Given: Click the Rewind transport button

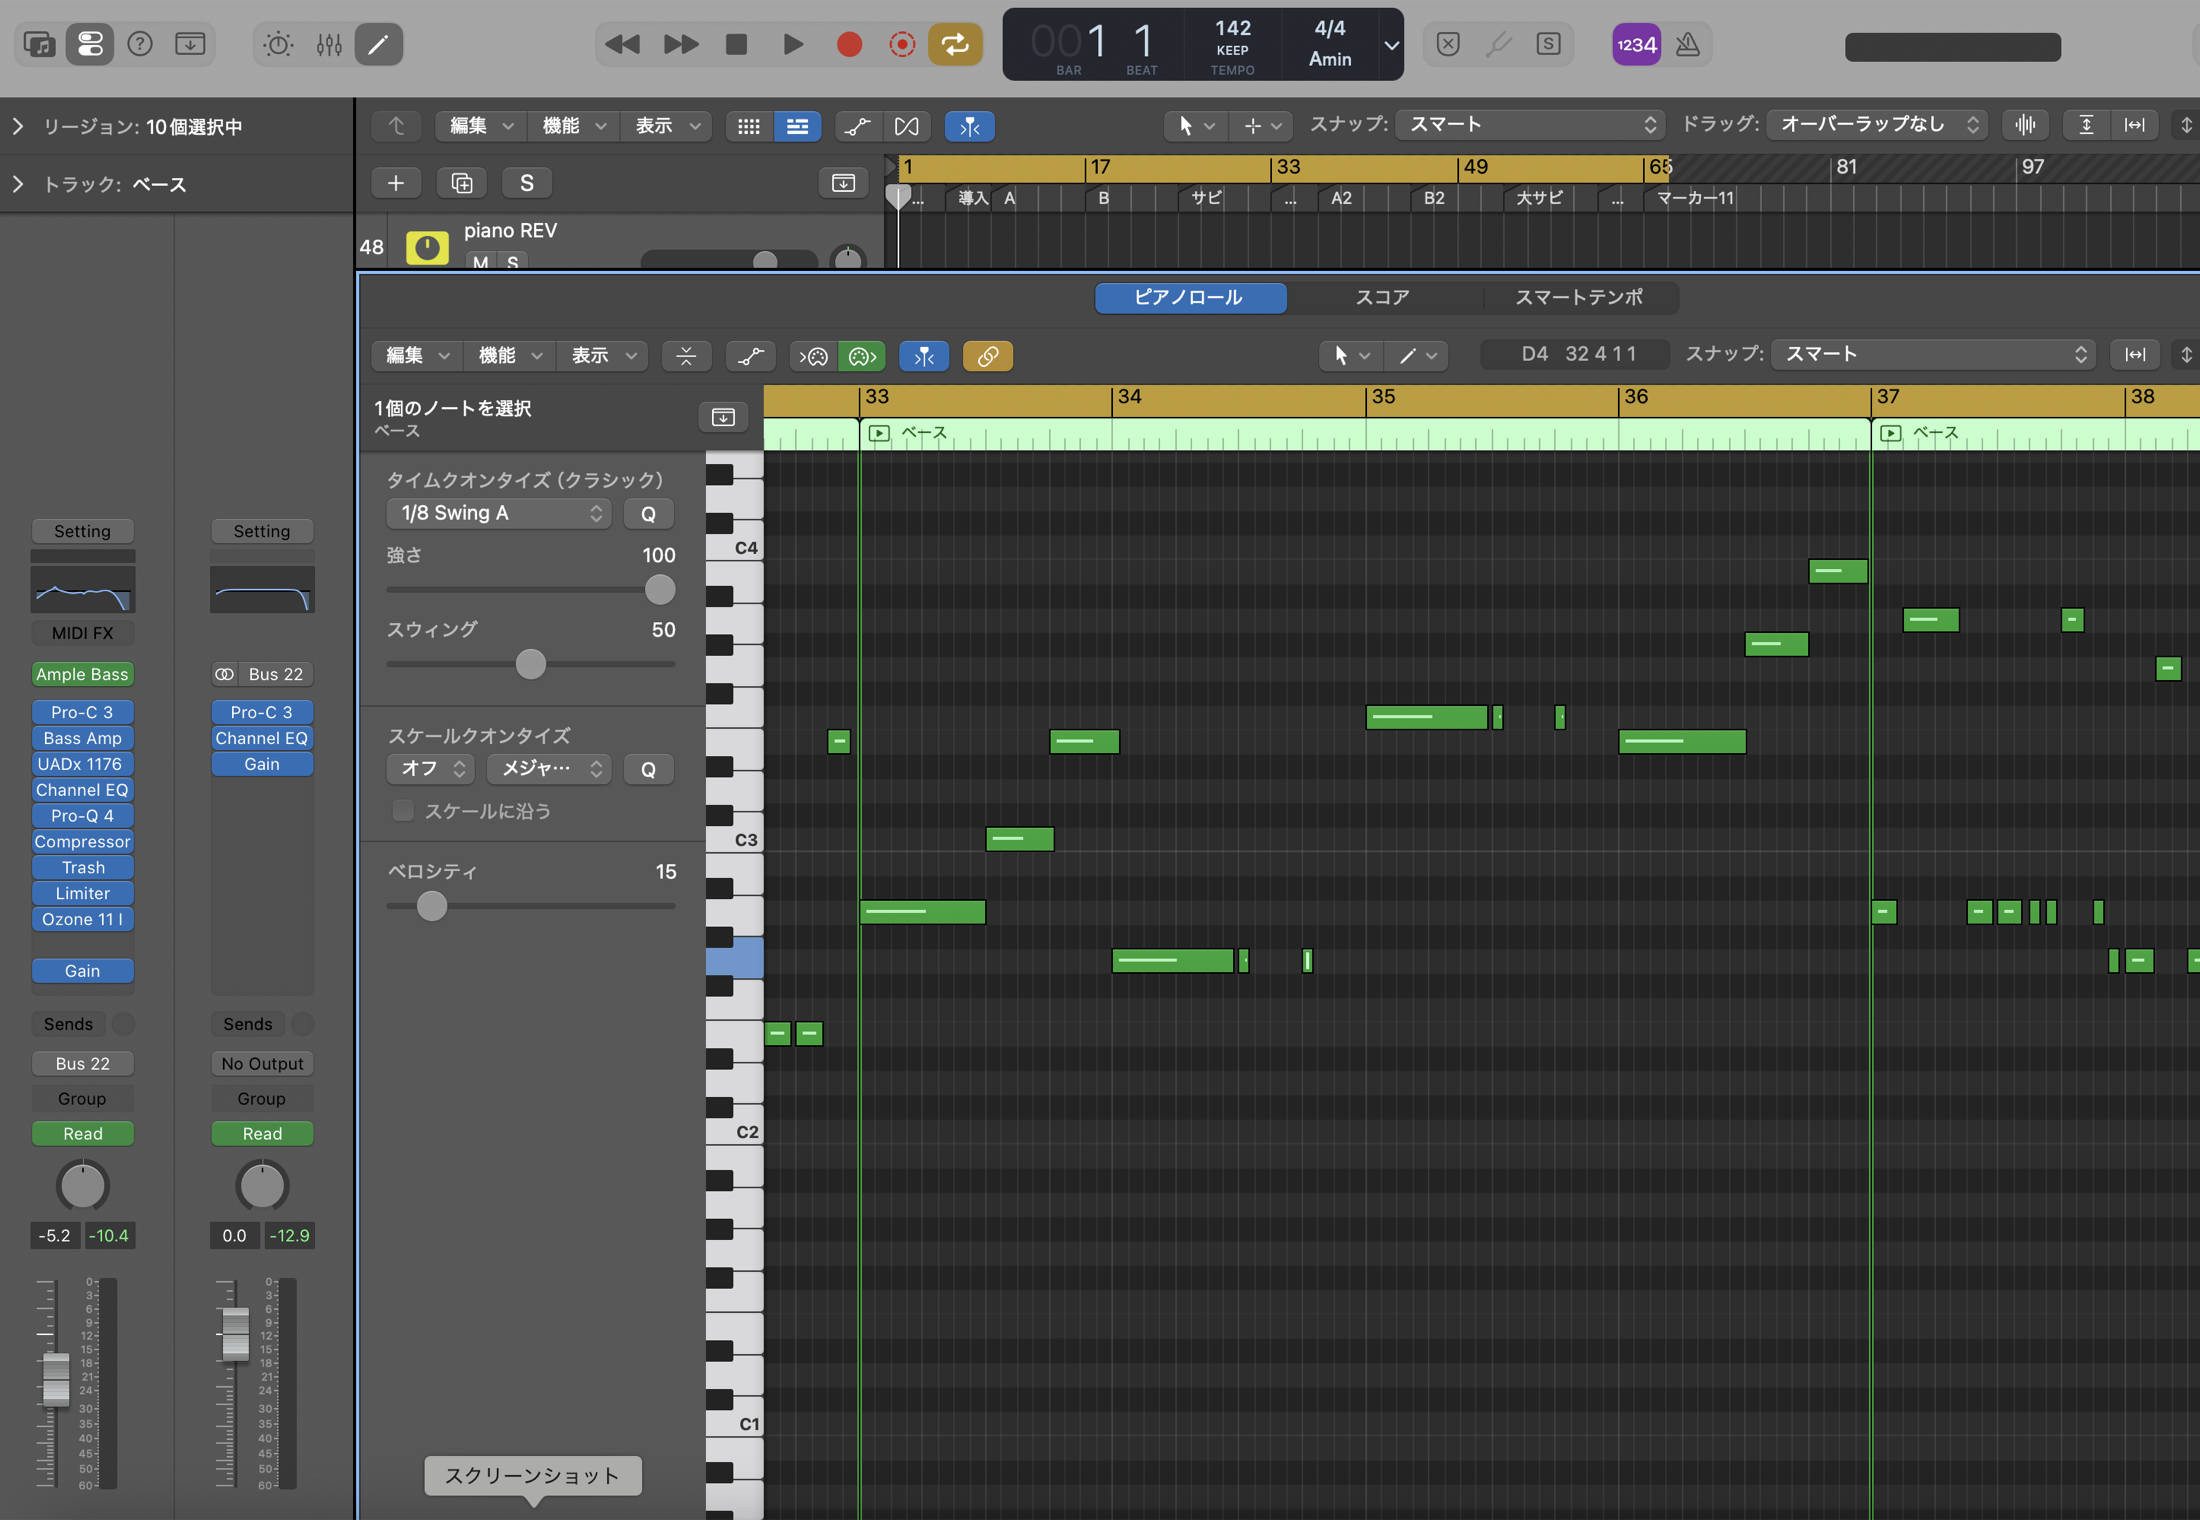Looking at the screenshot, I should click(623, 44).
